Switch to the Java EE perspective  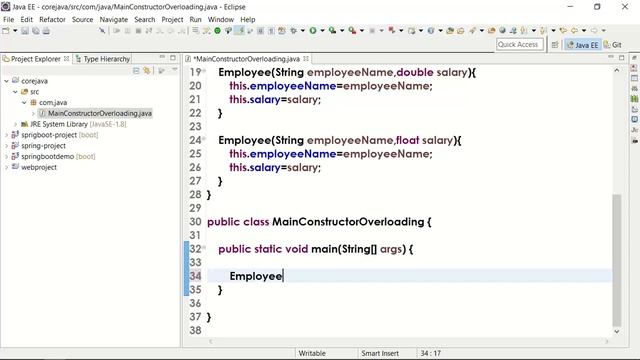click(x=583, y=45)
